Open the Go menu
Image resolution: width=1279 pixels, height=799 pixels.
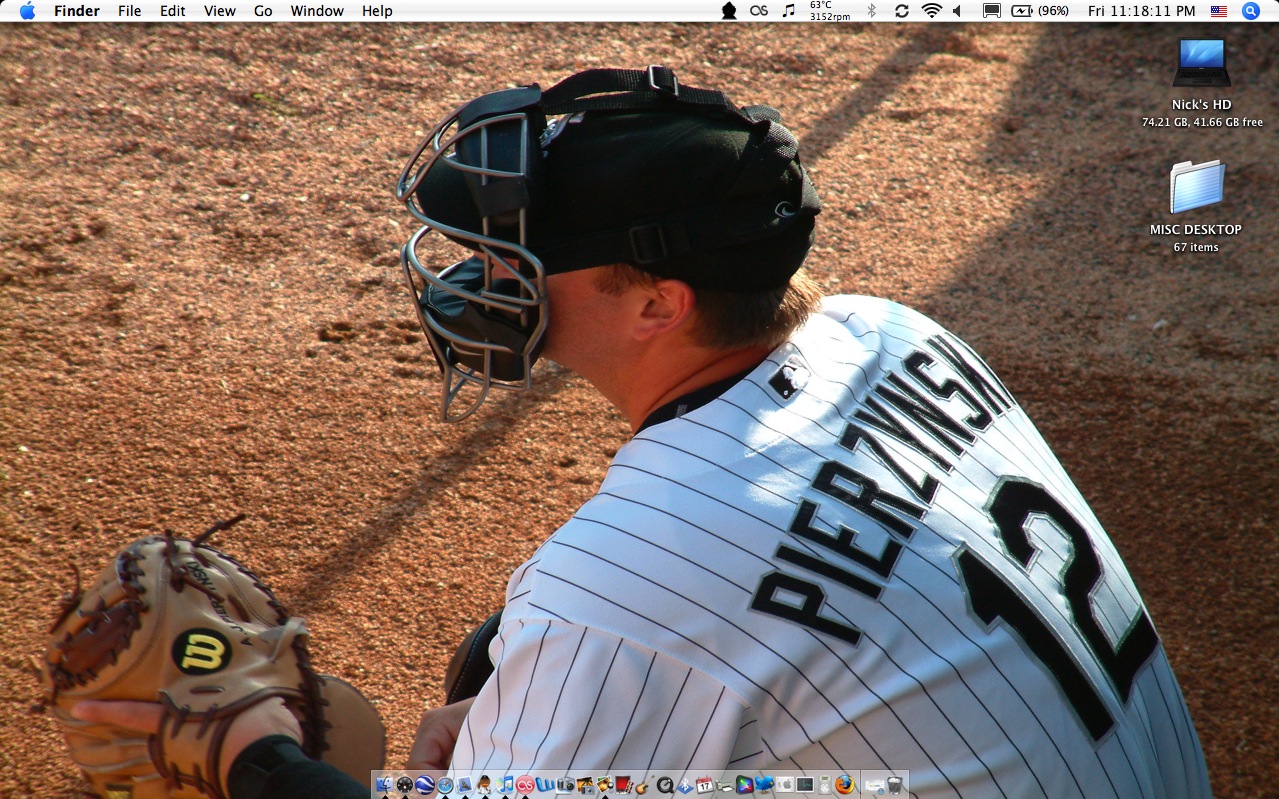(263, 11)
